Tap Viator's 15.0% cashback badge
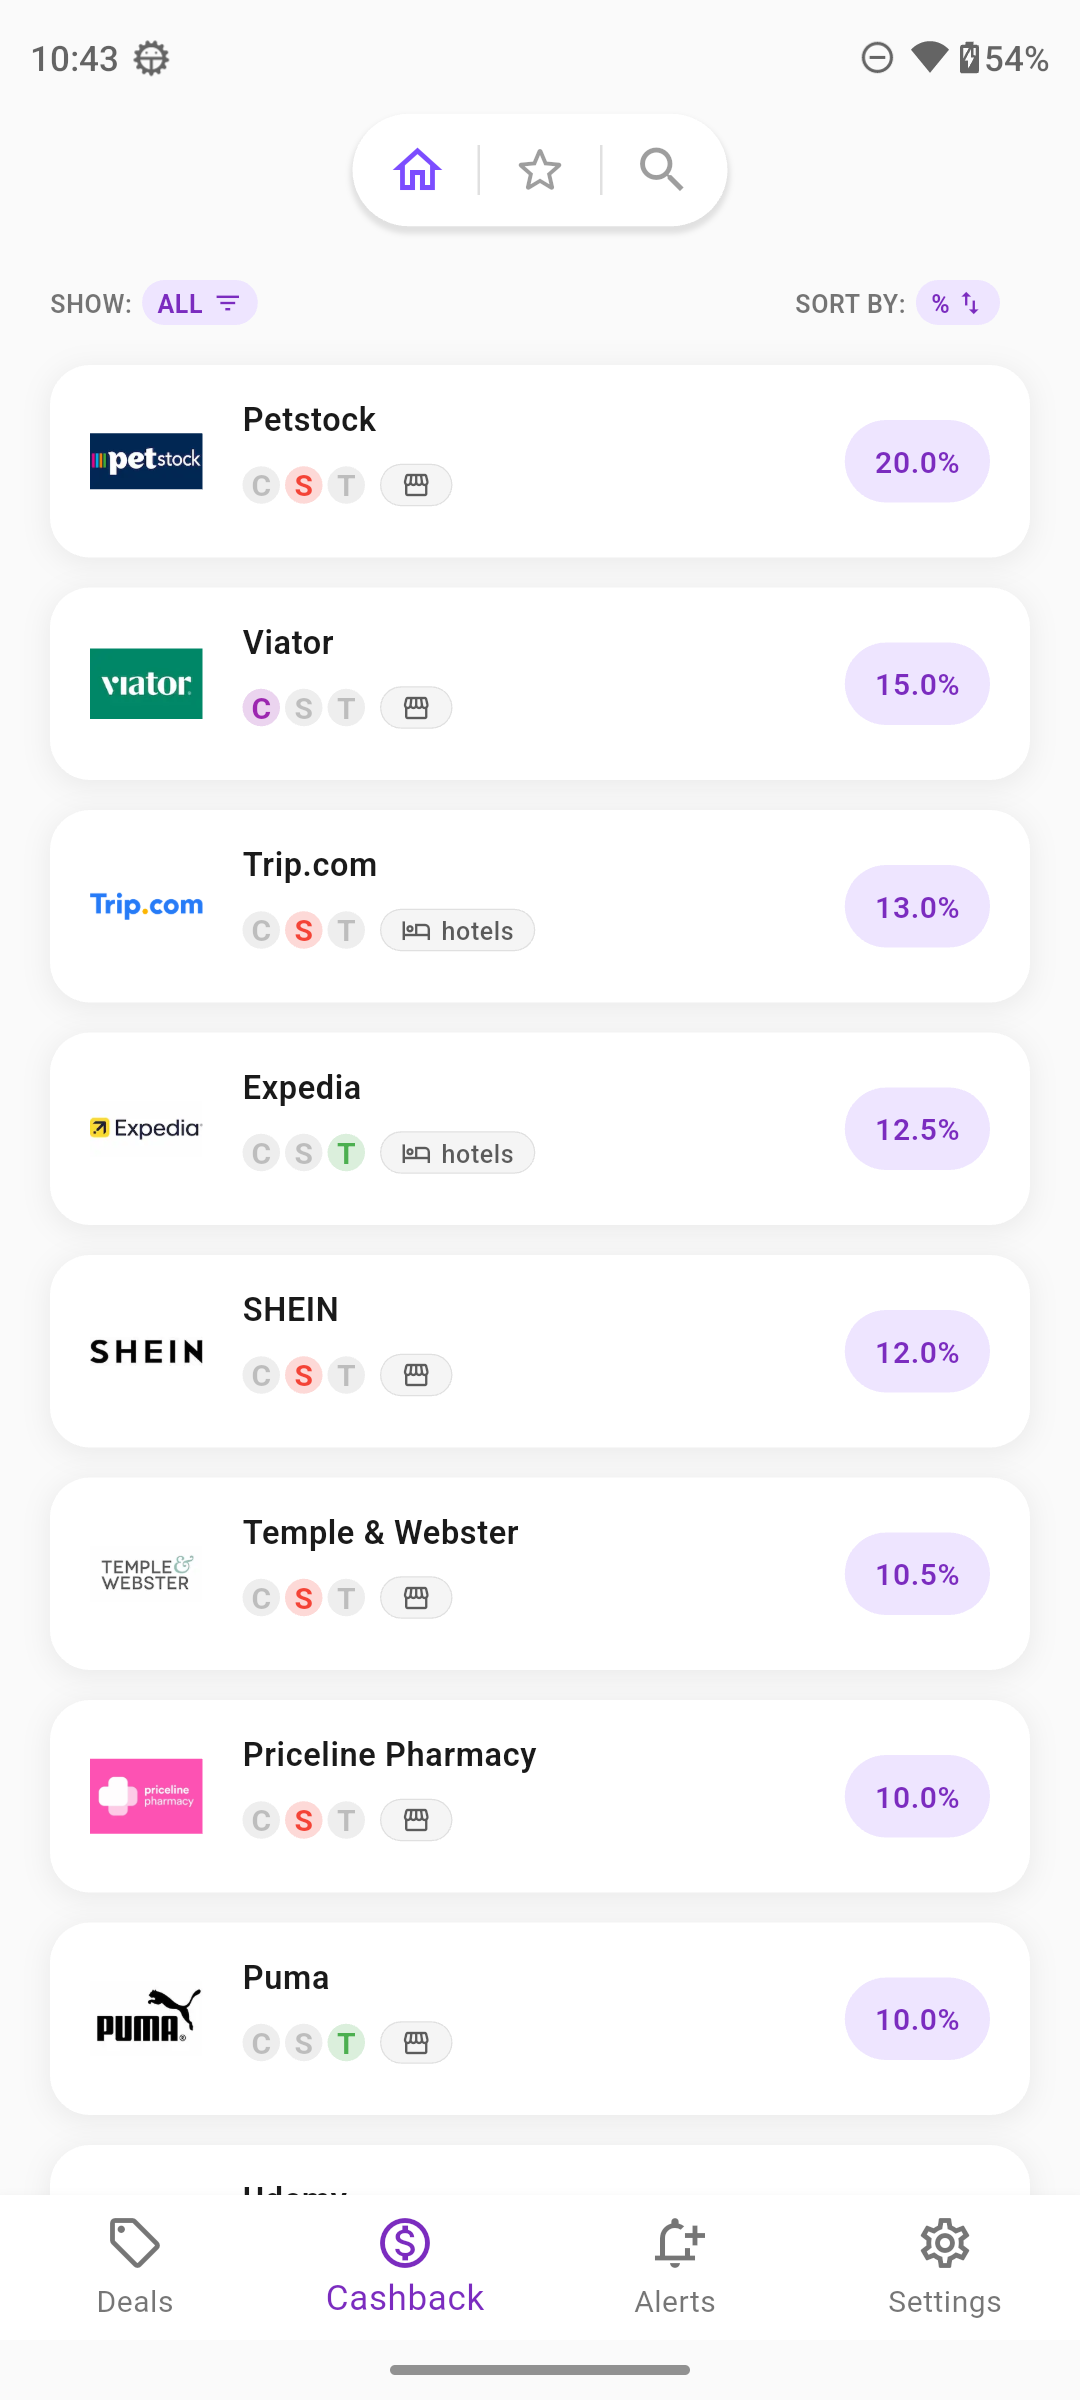1080x2400 pixels. [x=916, y=684]
